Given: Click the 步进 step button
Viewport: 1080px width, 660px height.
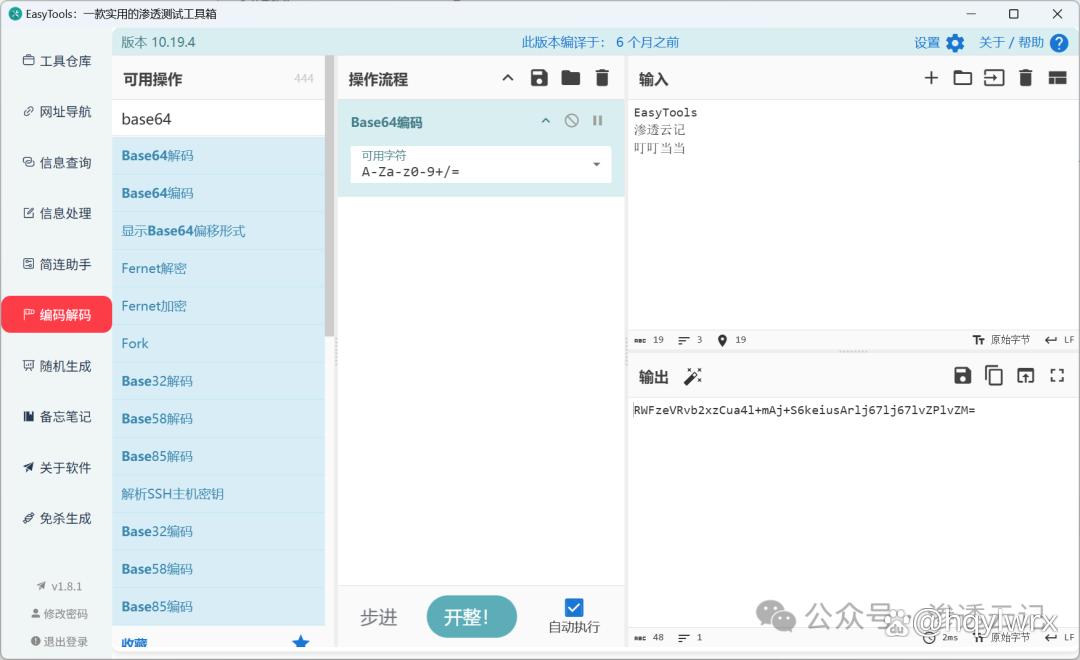Looking at the screenshot, I should point(378,617).
